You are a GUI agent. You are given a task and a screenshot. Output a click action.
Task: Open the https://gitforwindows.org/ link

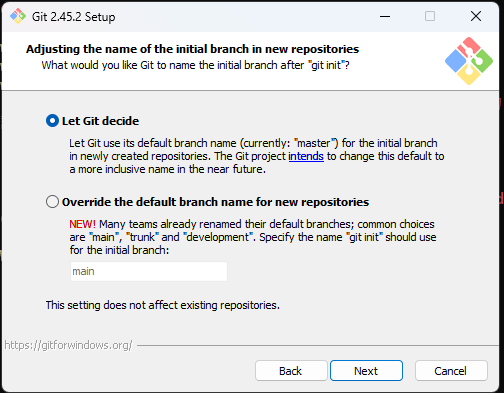point(68,345)
